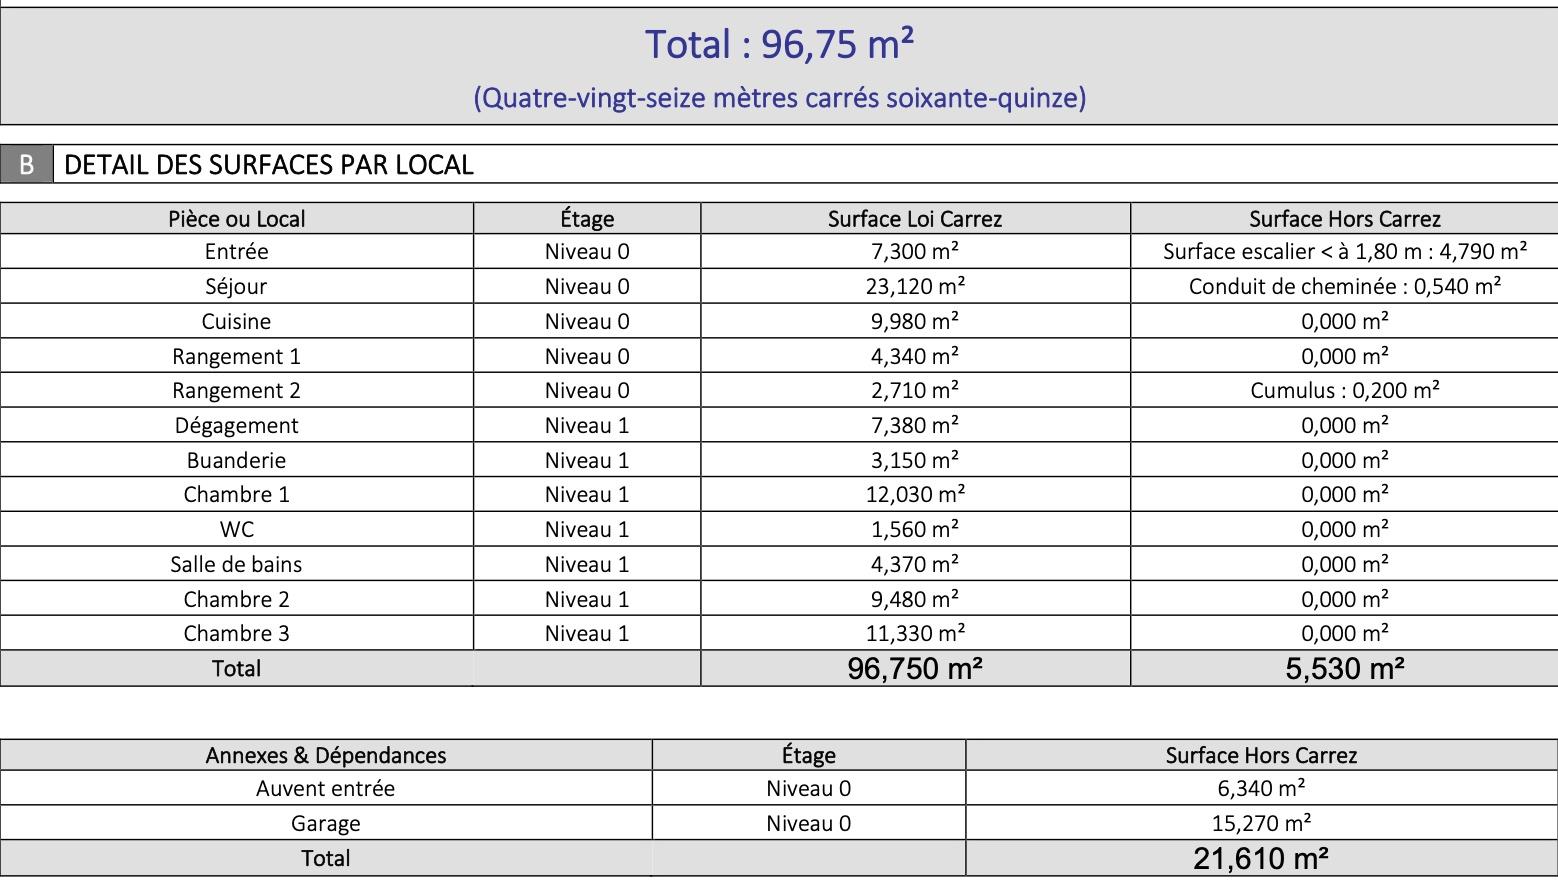
Task: Click the '21,610 m²' annexes total
Action: click(x=1261, y=859)
